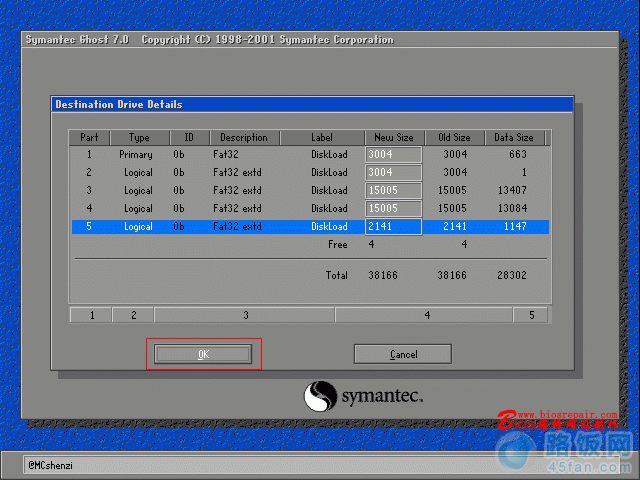Click part number 3 in table
640x480 pixels.
pyautogui.click(x=89, y=190)
